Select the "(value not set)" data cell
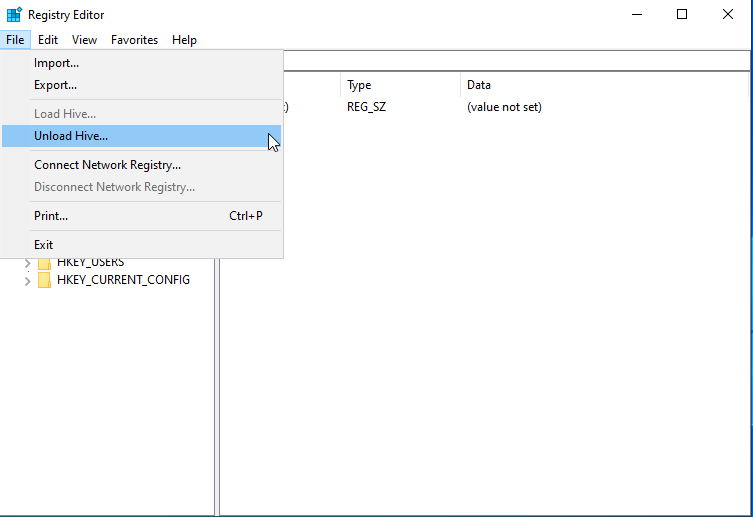Viewport: 753px width, 517px height. coord(504,107)
